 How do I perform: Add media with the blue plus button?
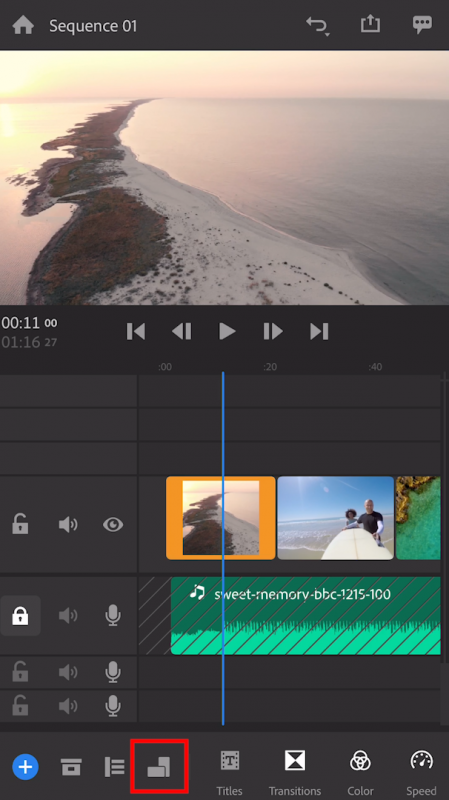[26, 767]
